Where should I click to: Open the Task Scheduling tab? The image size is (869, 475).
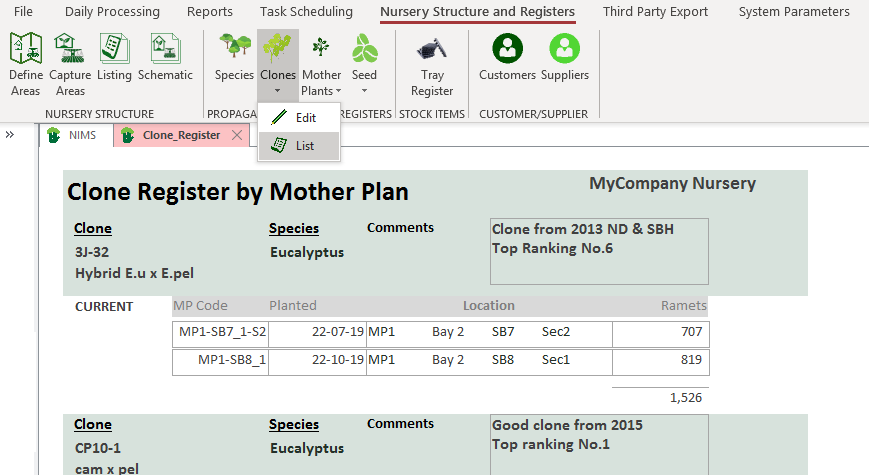pos(306,12)
